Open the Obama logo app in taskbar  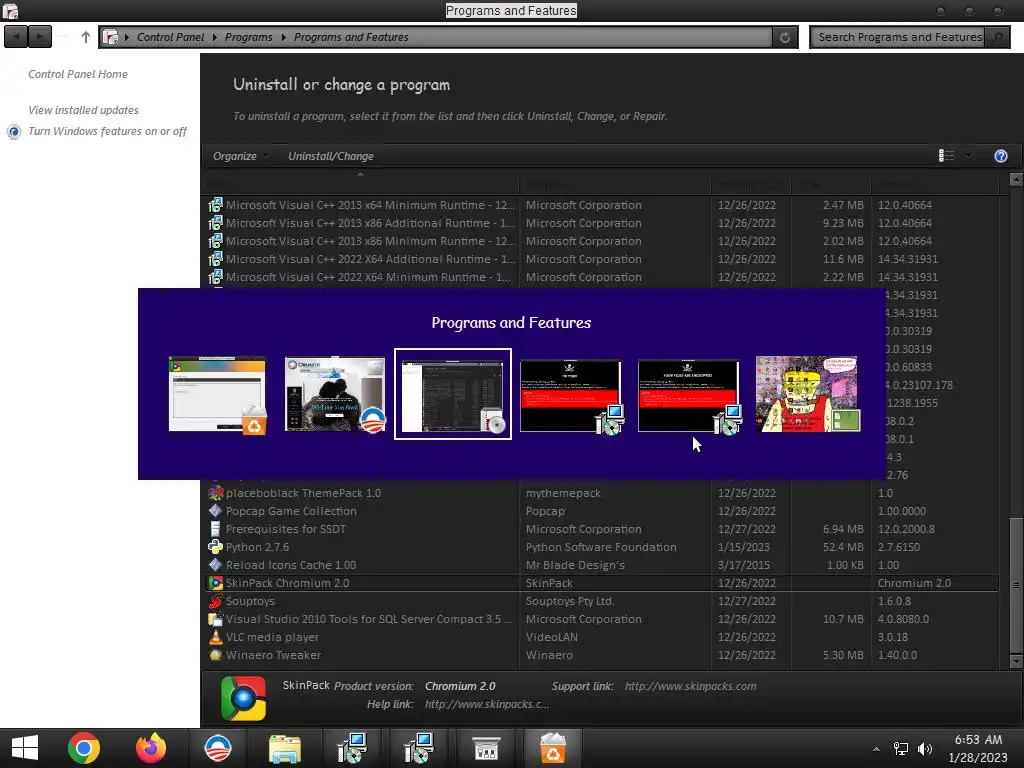217,748
